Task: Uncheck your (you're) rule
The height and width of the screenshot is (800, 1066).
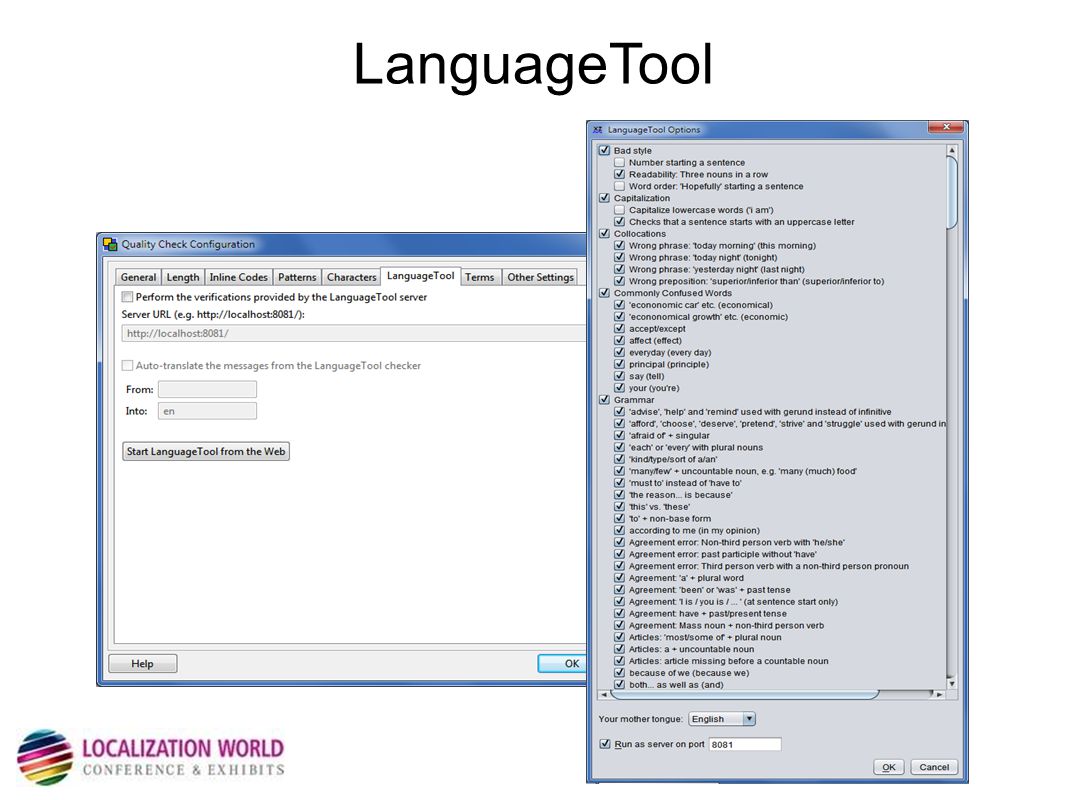Action: (619, 388)
